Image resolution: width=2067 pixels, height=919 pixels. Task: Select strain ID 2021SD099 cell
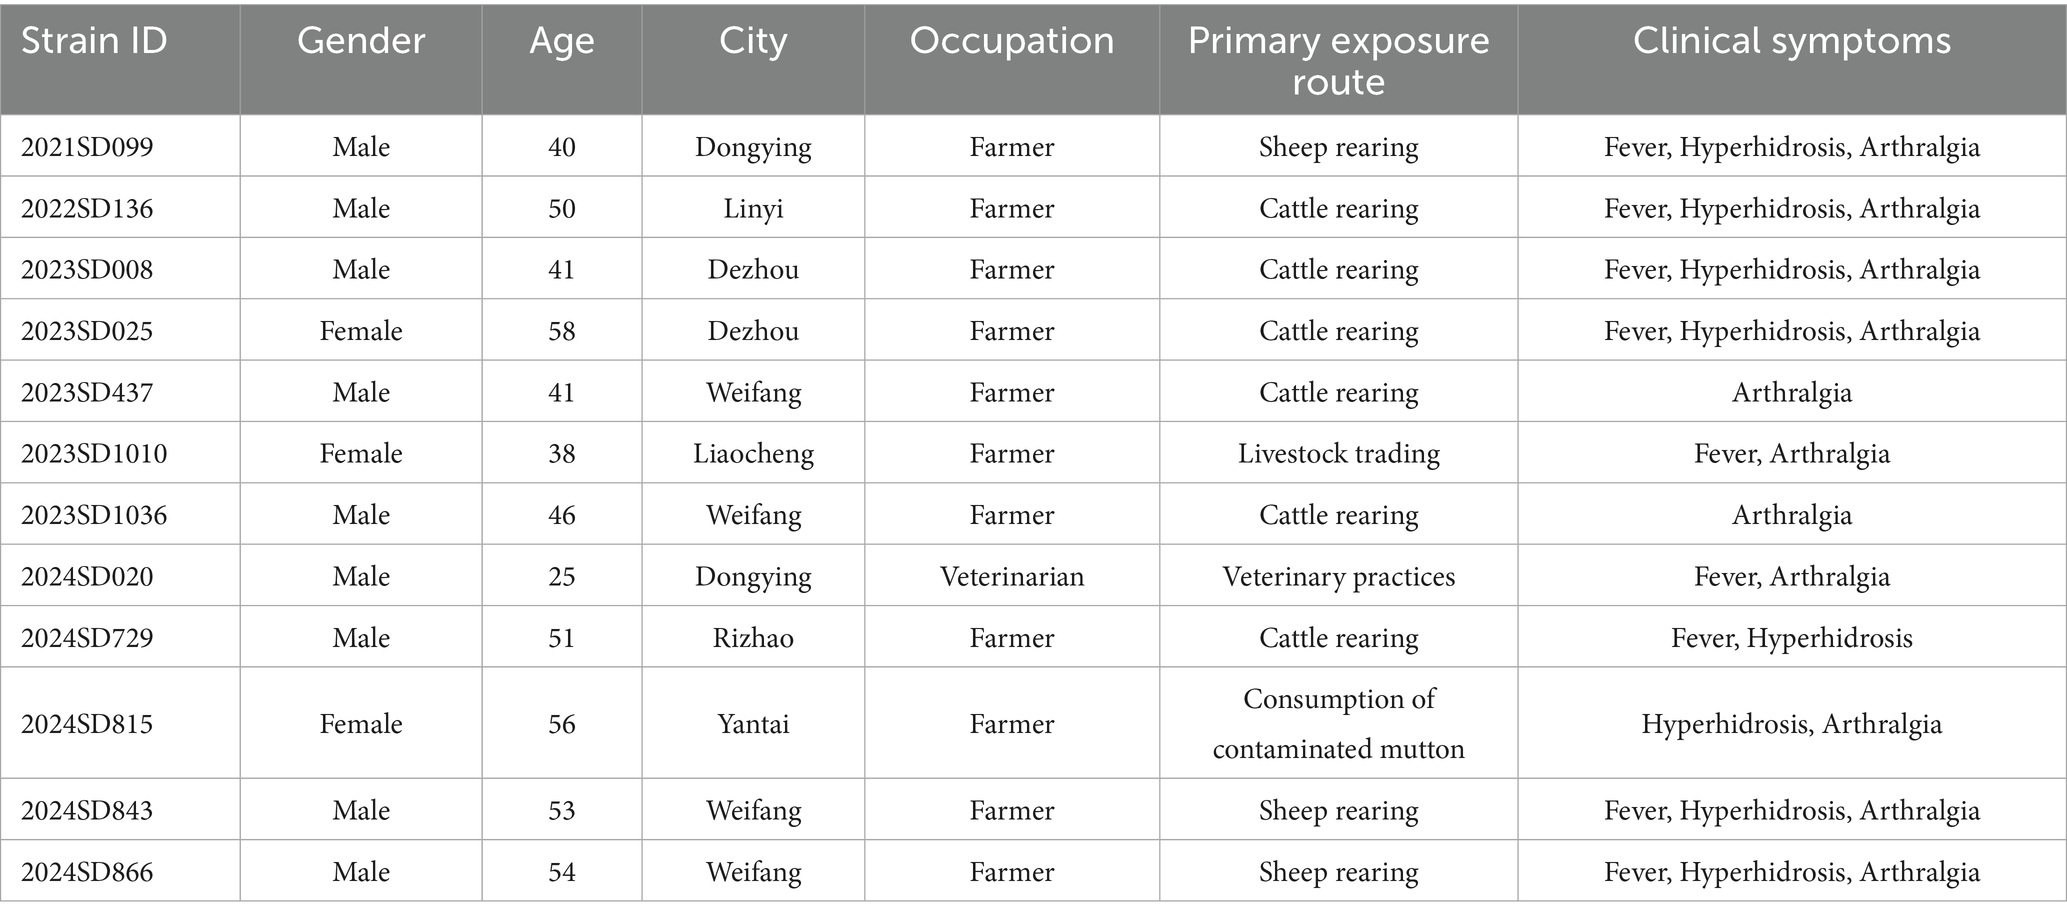[x=87, y=147]
